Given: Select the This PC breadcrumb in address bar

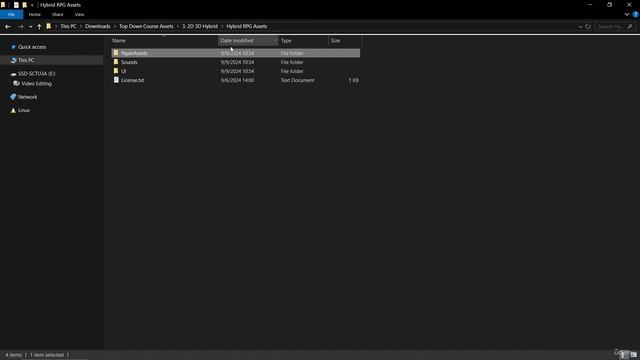Looking at the screenshot, I should (68, 26).
